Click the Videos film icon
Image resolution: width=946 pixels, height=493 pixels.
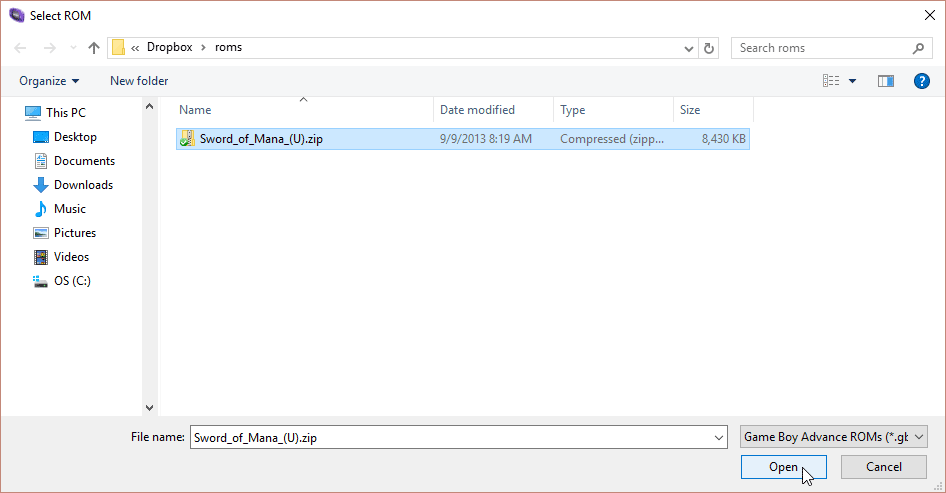click(x=40, y=257)
